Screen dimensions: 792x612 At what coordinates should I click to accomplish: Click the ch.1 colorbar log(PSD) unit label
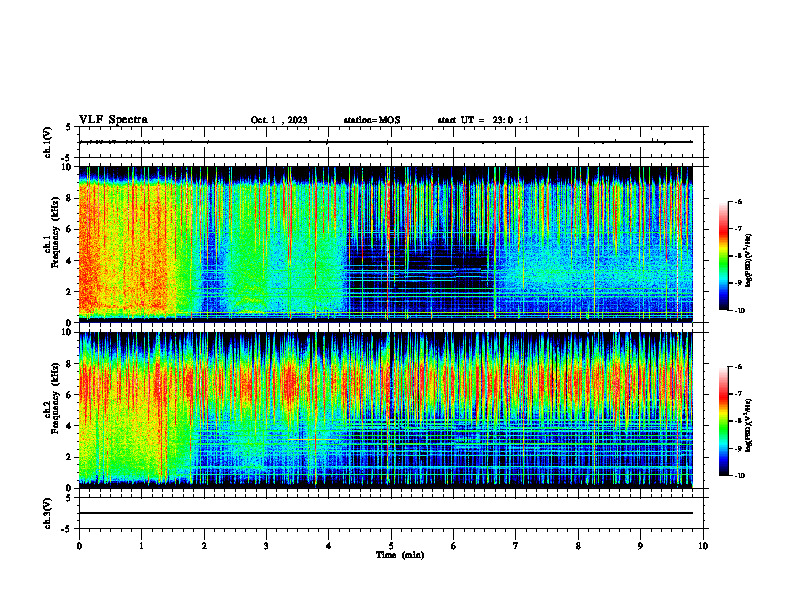[749, 261]
